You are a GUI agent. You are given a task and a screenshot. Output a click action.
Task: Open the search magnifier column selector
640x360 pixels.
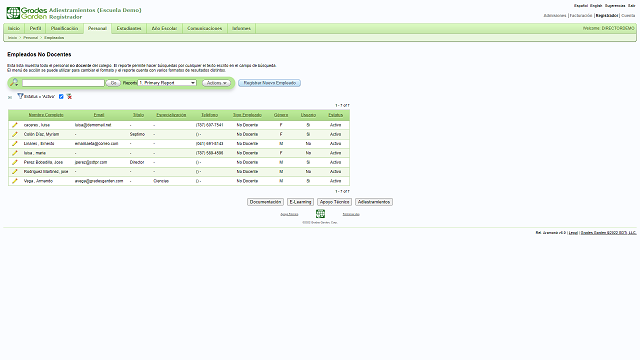tap(14, 82)
